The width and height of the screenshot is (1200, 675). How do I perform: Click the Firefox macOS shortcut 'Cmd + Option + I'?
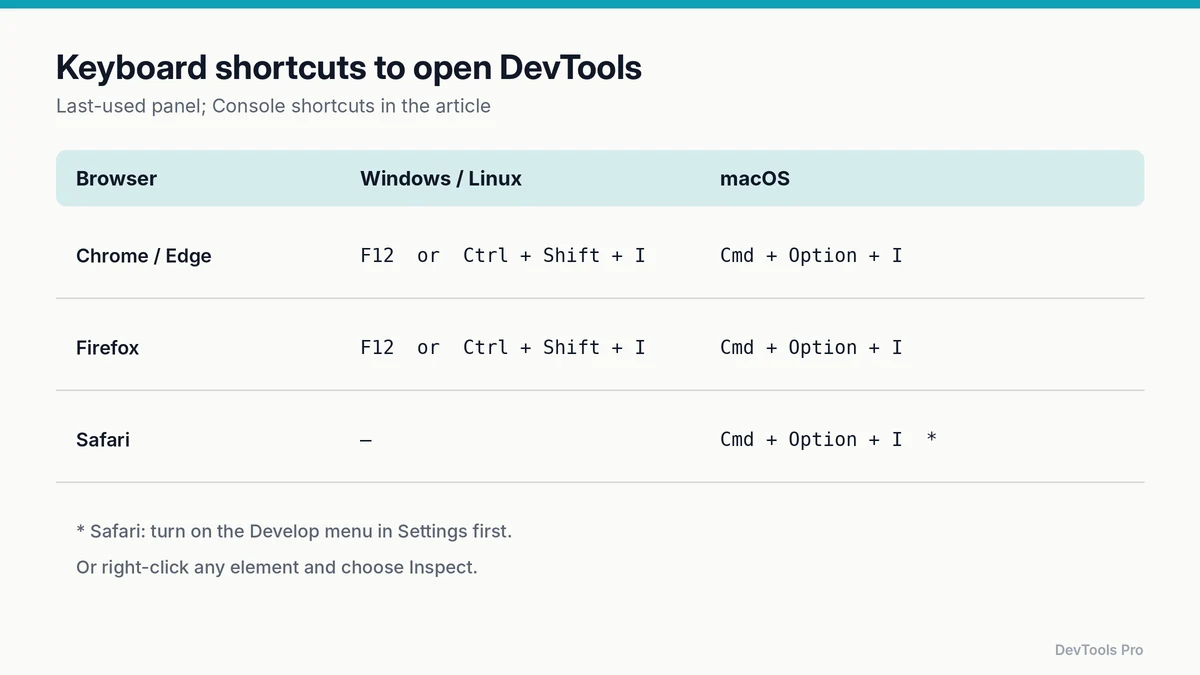click(x=811, y=348)
